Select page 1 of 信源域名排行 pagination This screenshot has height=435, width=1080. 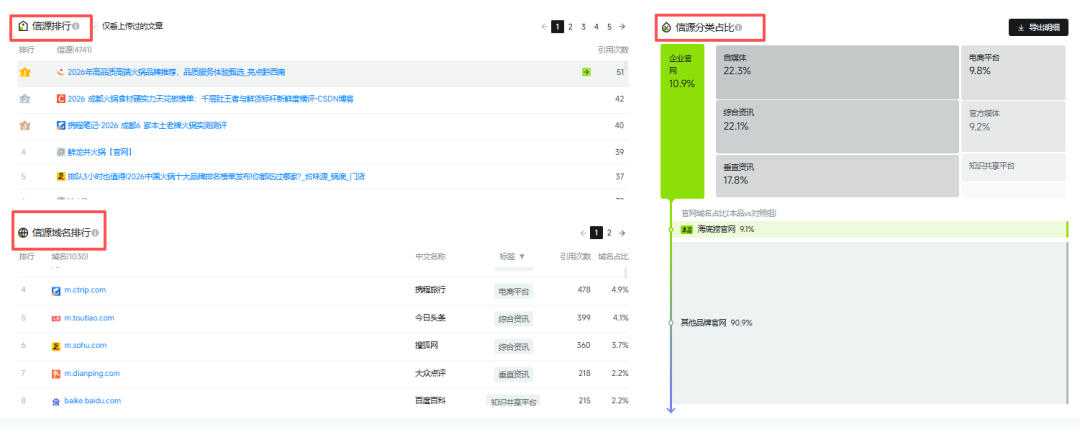click(596, 233)
